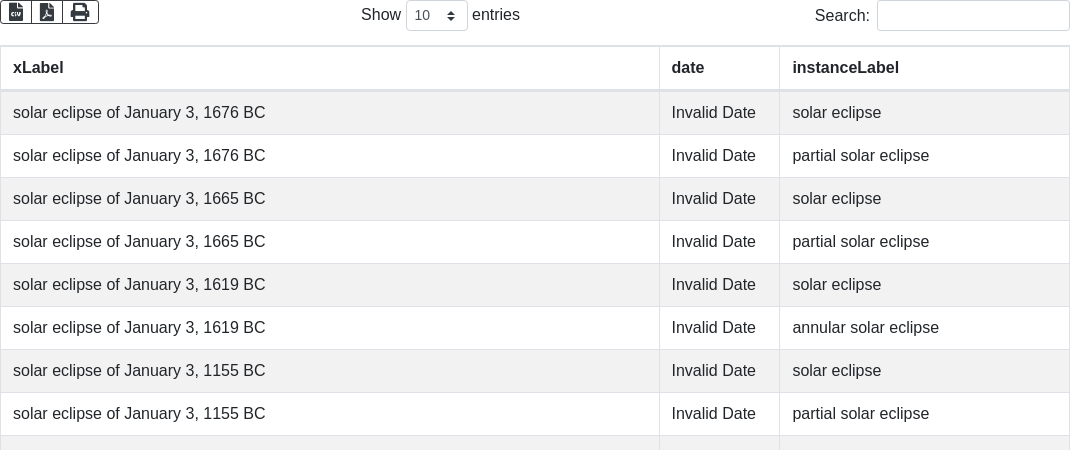Screen dimensions: 1070x450
Task: Select the first 1619 BC eclipse label
Action: (139, 285)
